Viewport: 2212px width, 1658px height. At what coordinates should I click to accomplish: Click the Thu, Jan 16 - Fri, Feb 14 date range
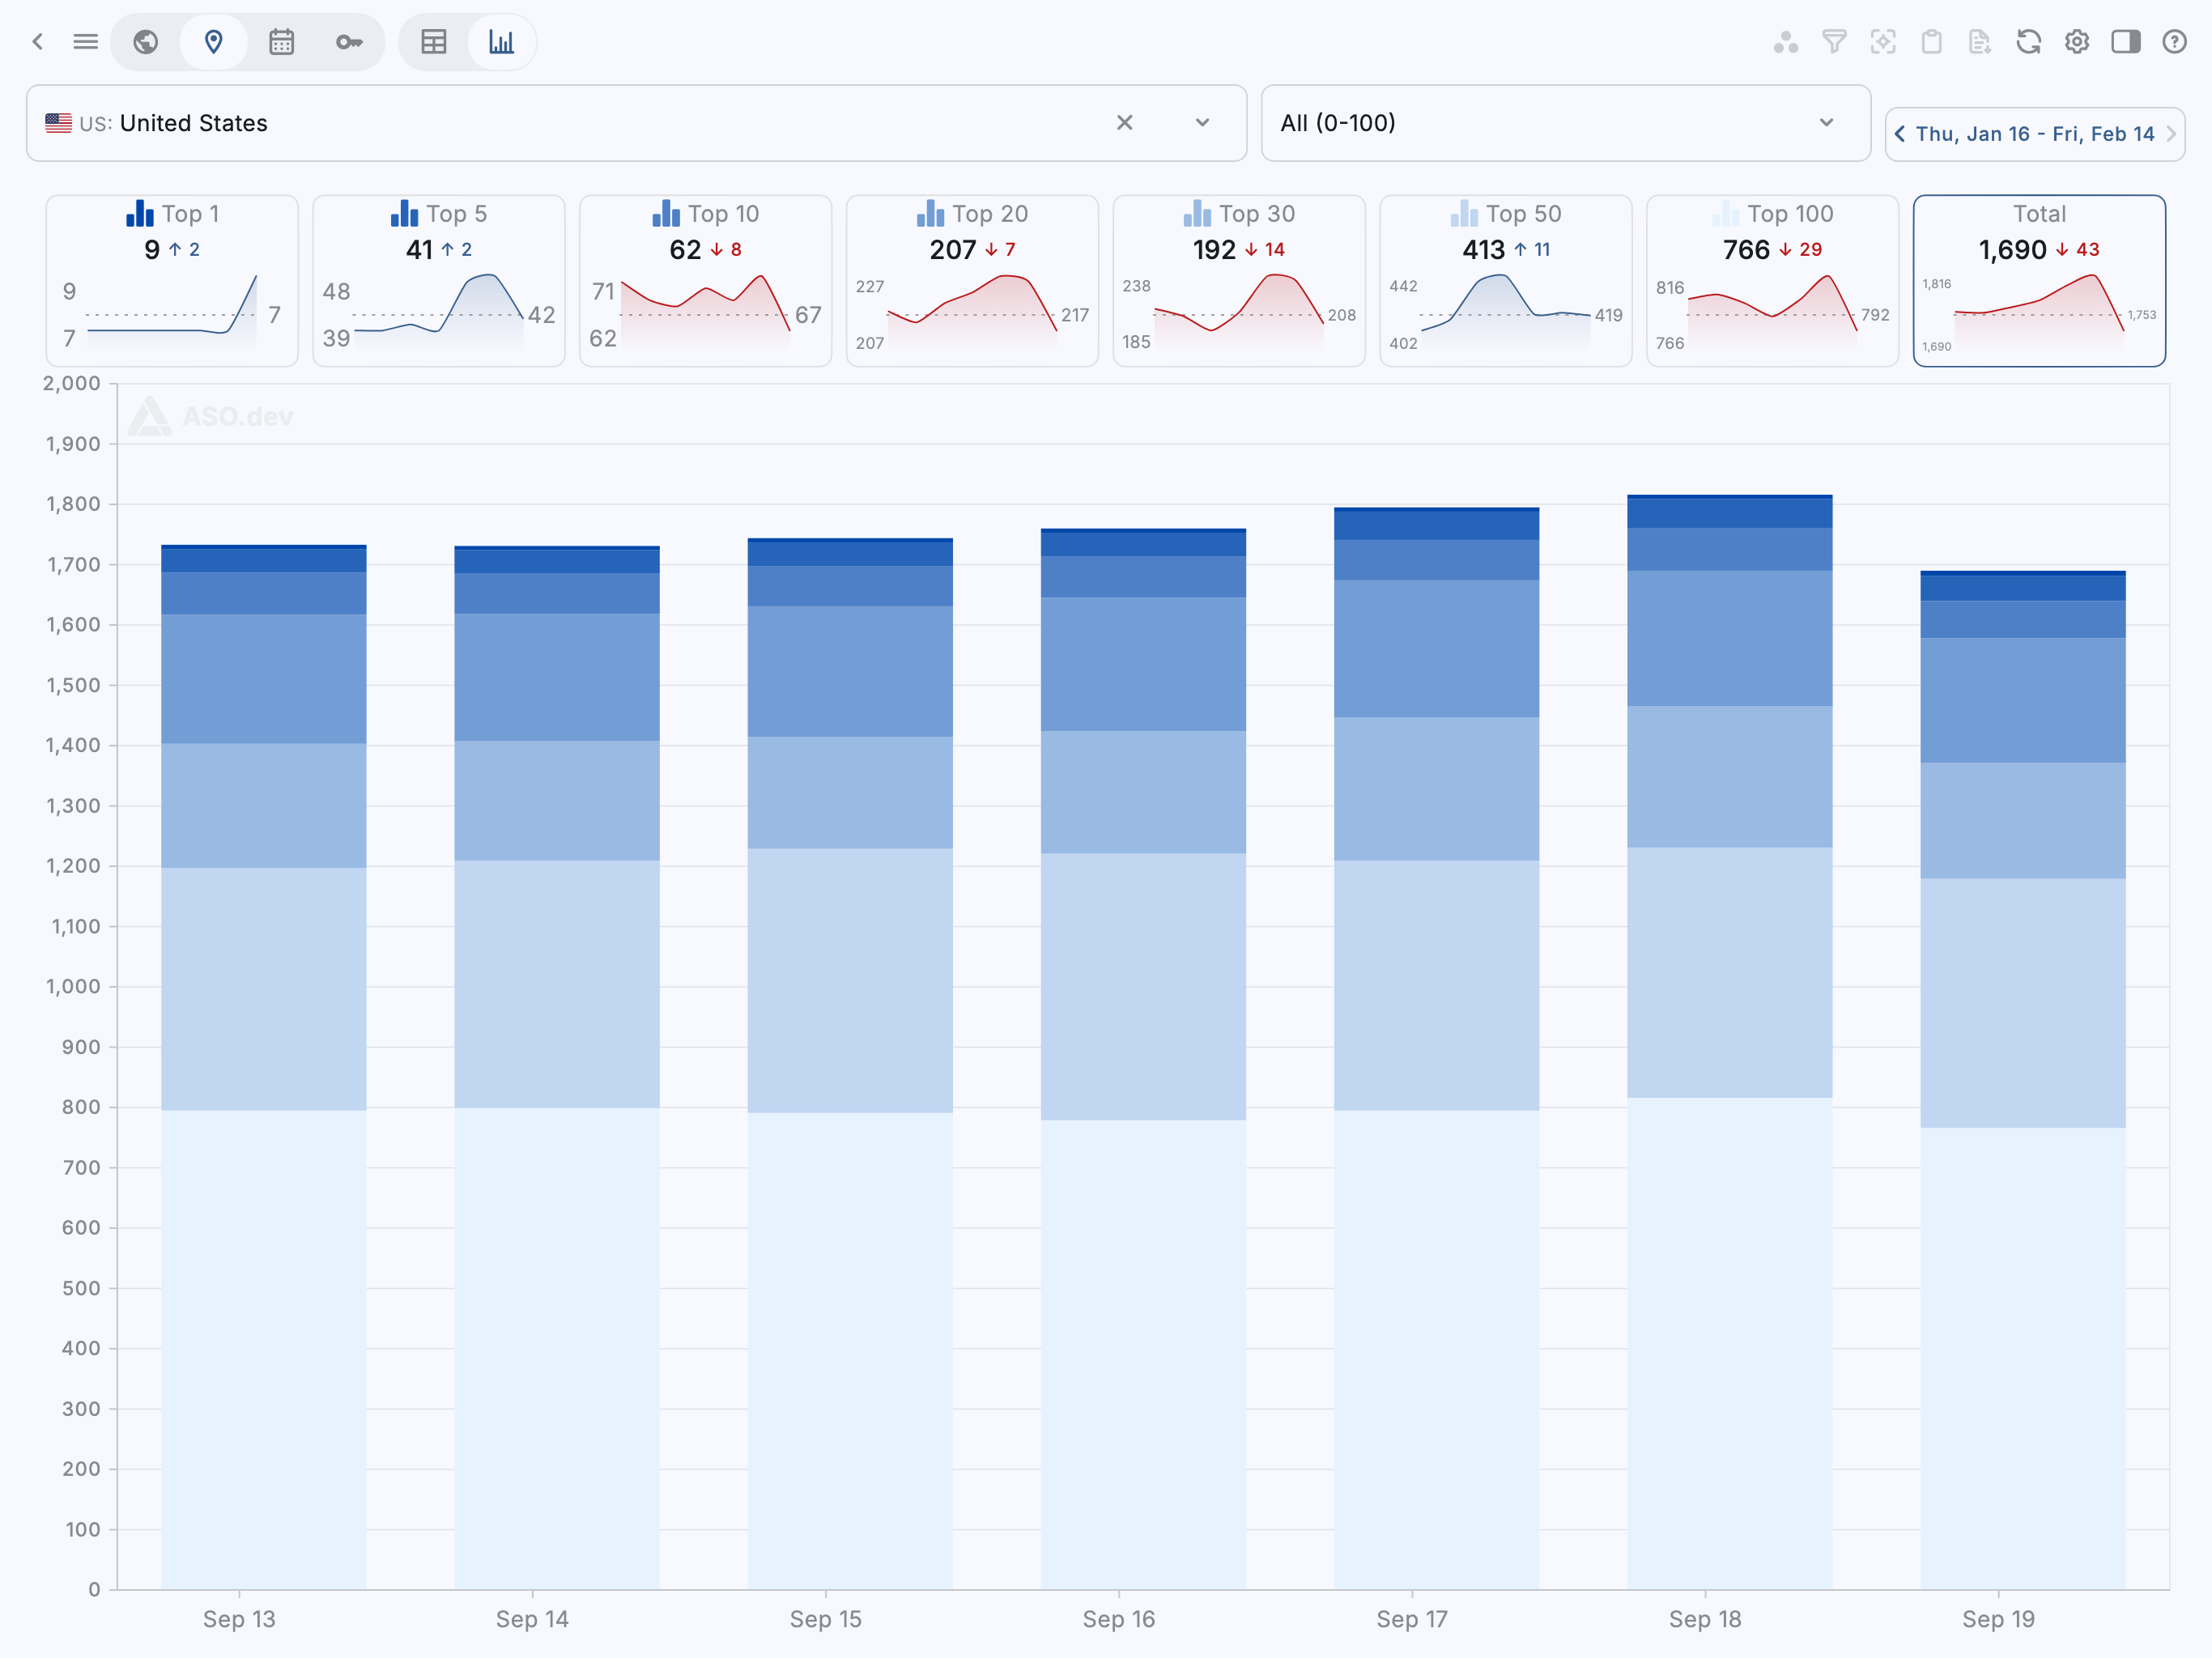(x=2034, y=134)
